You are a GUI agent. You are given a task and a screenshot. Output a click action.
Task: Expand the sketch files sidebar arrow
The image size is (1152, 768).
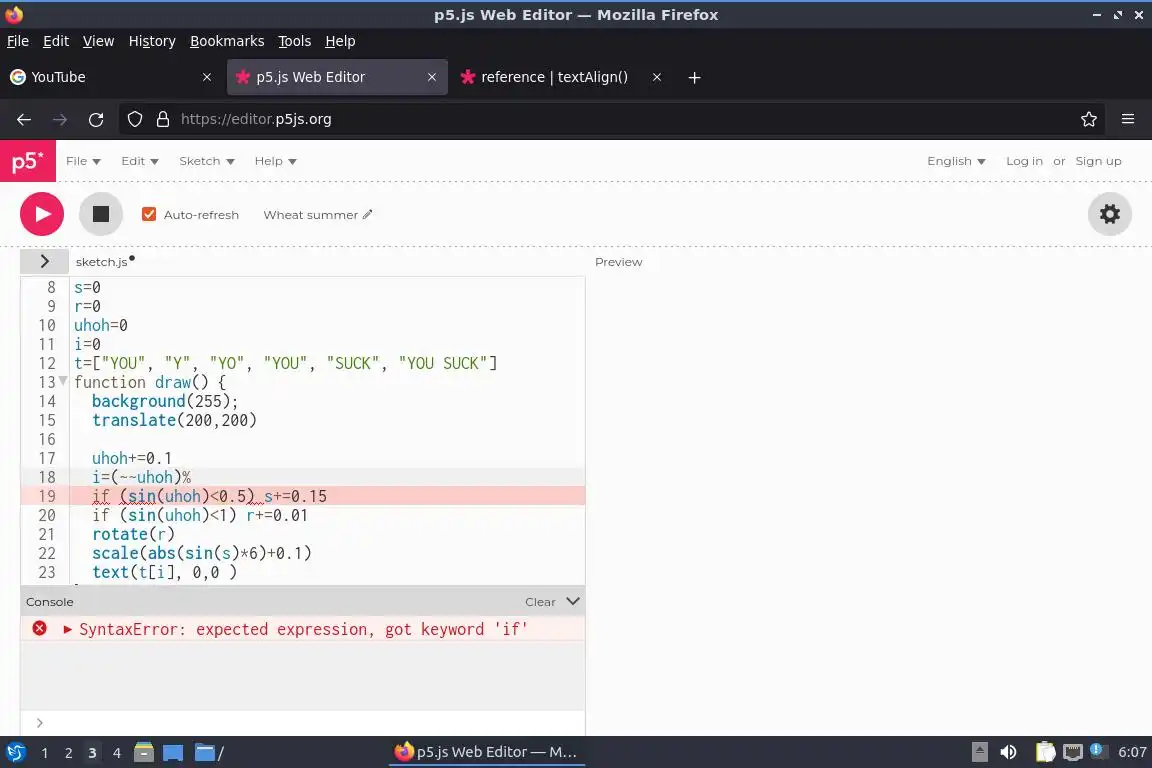click(45, 262)
